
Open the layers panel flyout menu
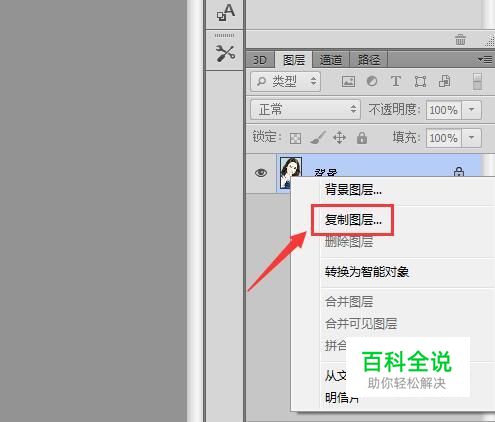coord(485,60)
